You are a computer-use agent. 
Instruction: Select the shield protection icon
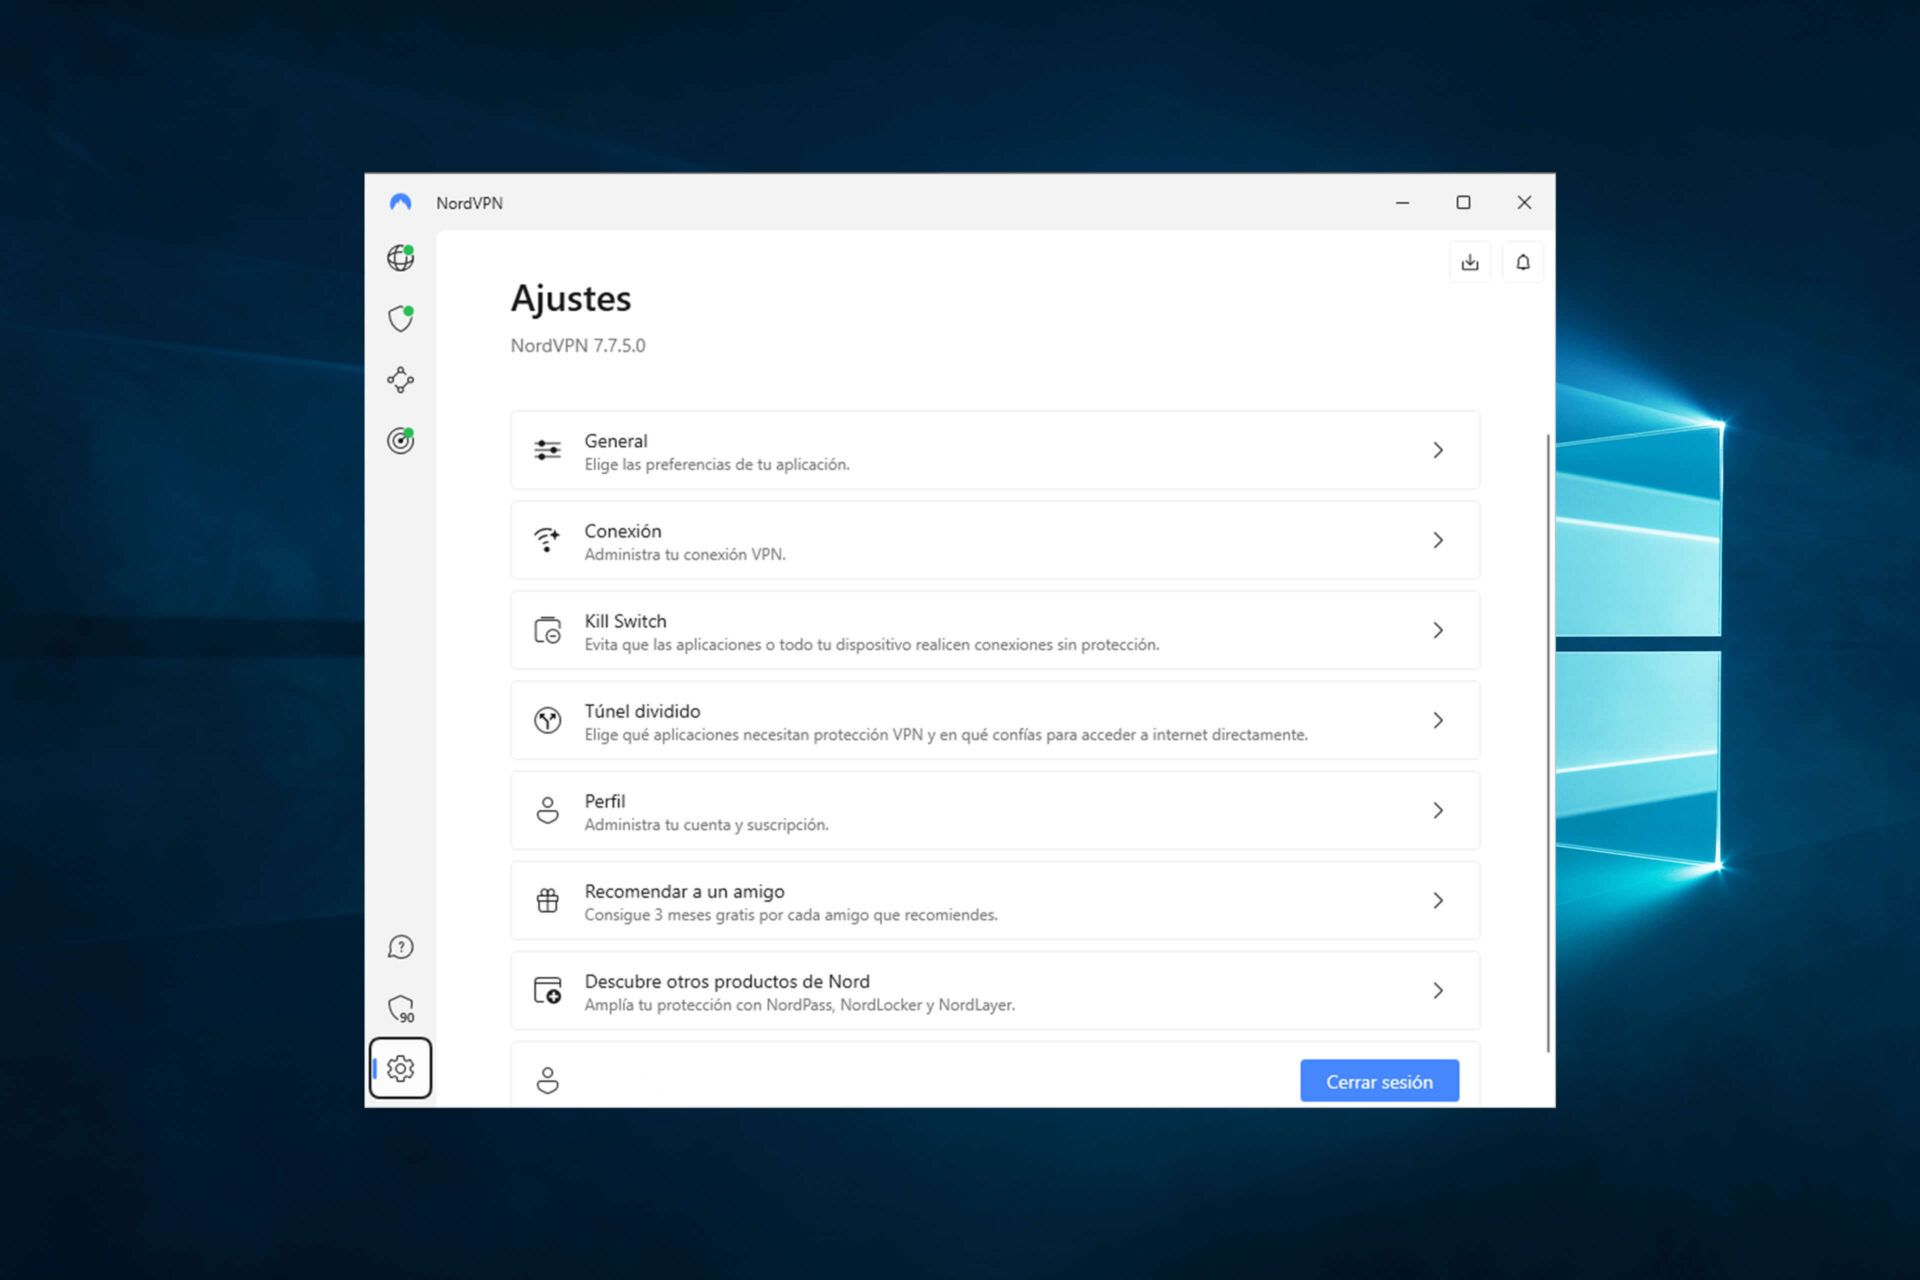pyautogui.click(x=401, y=317)
